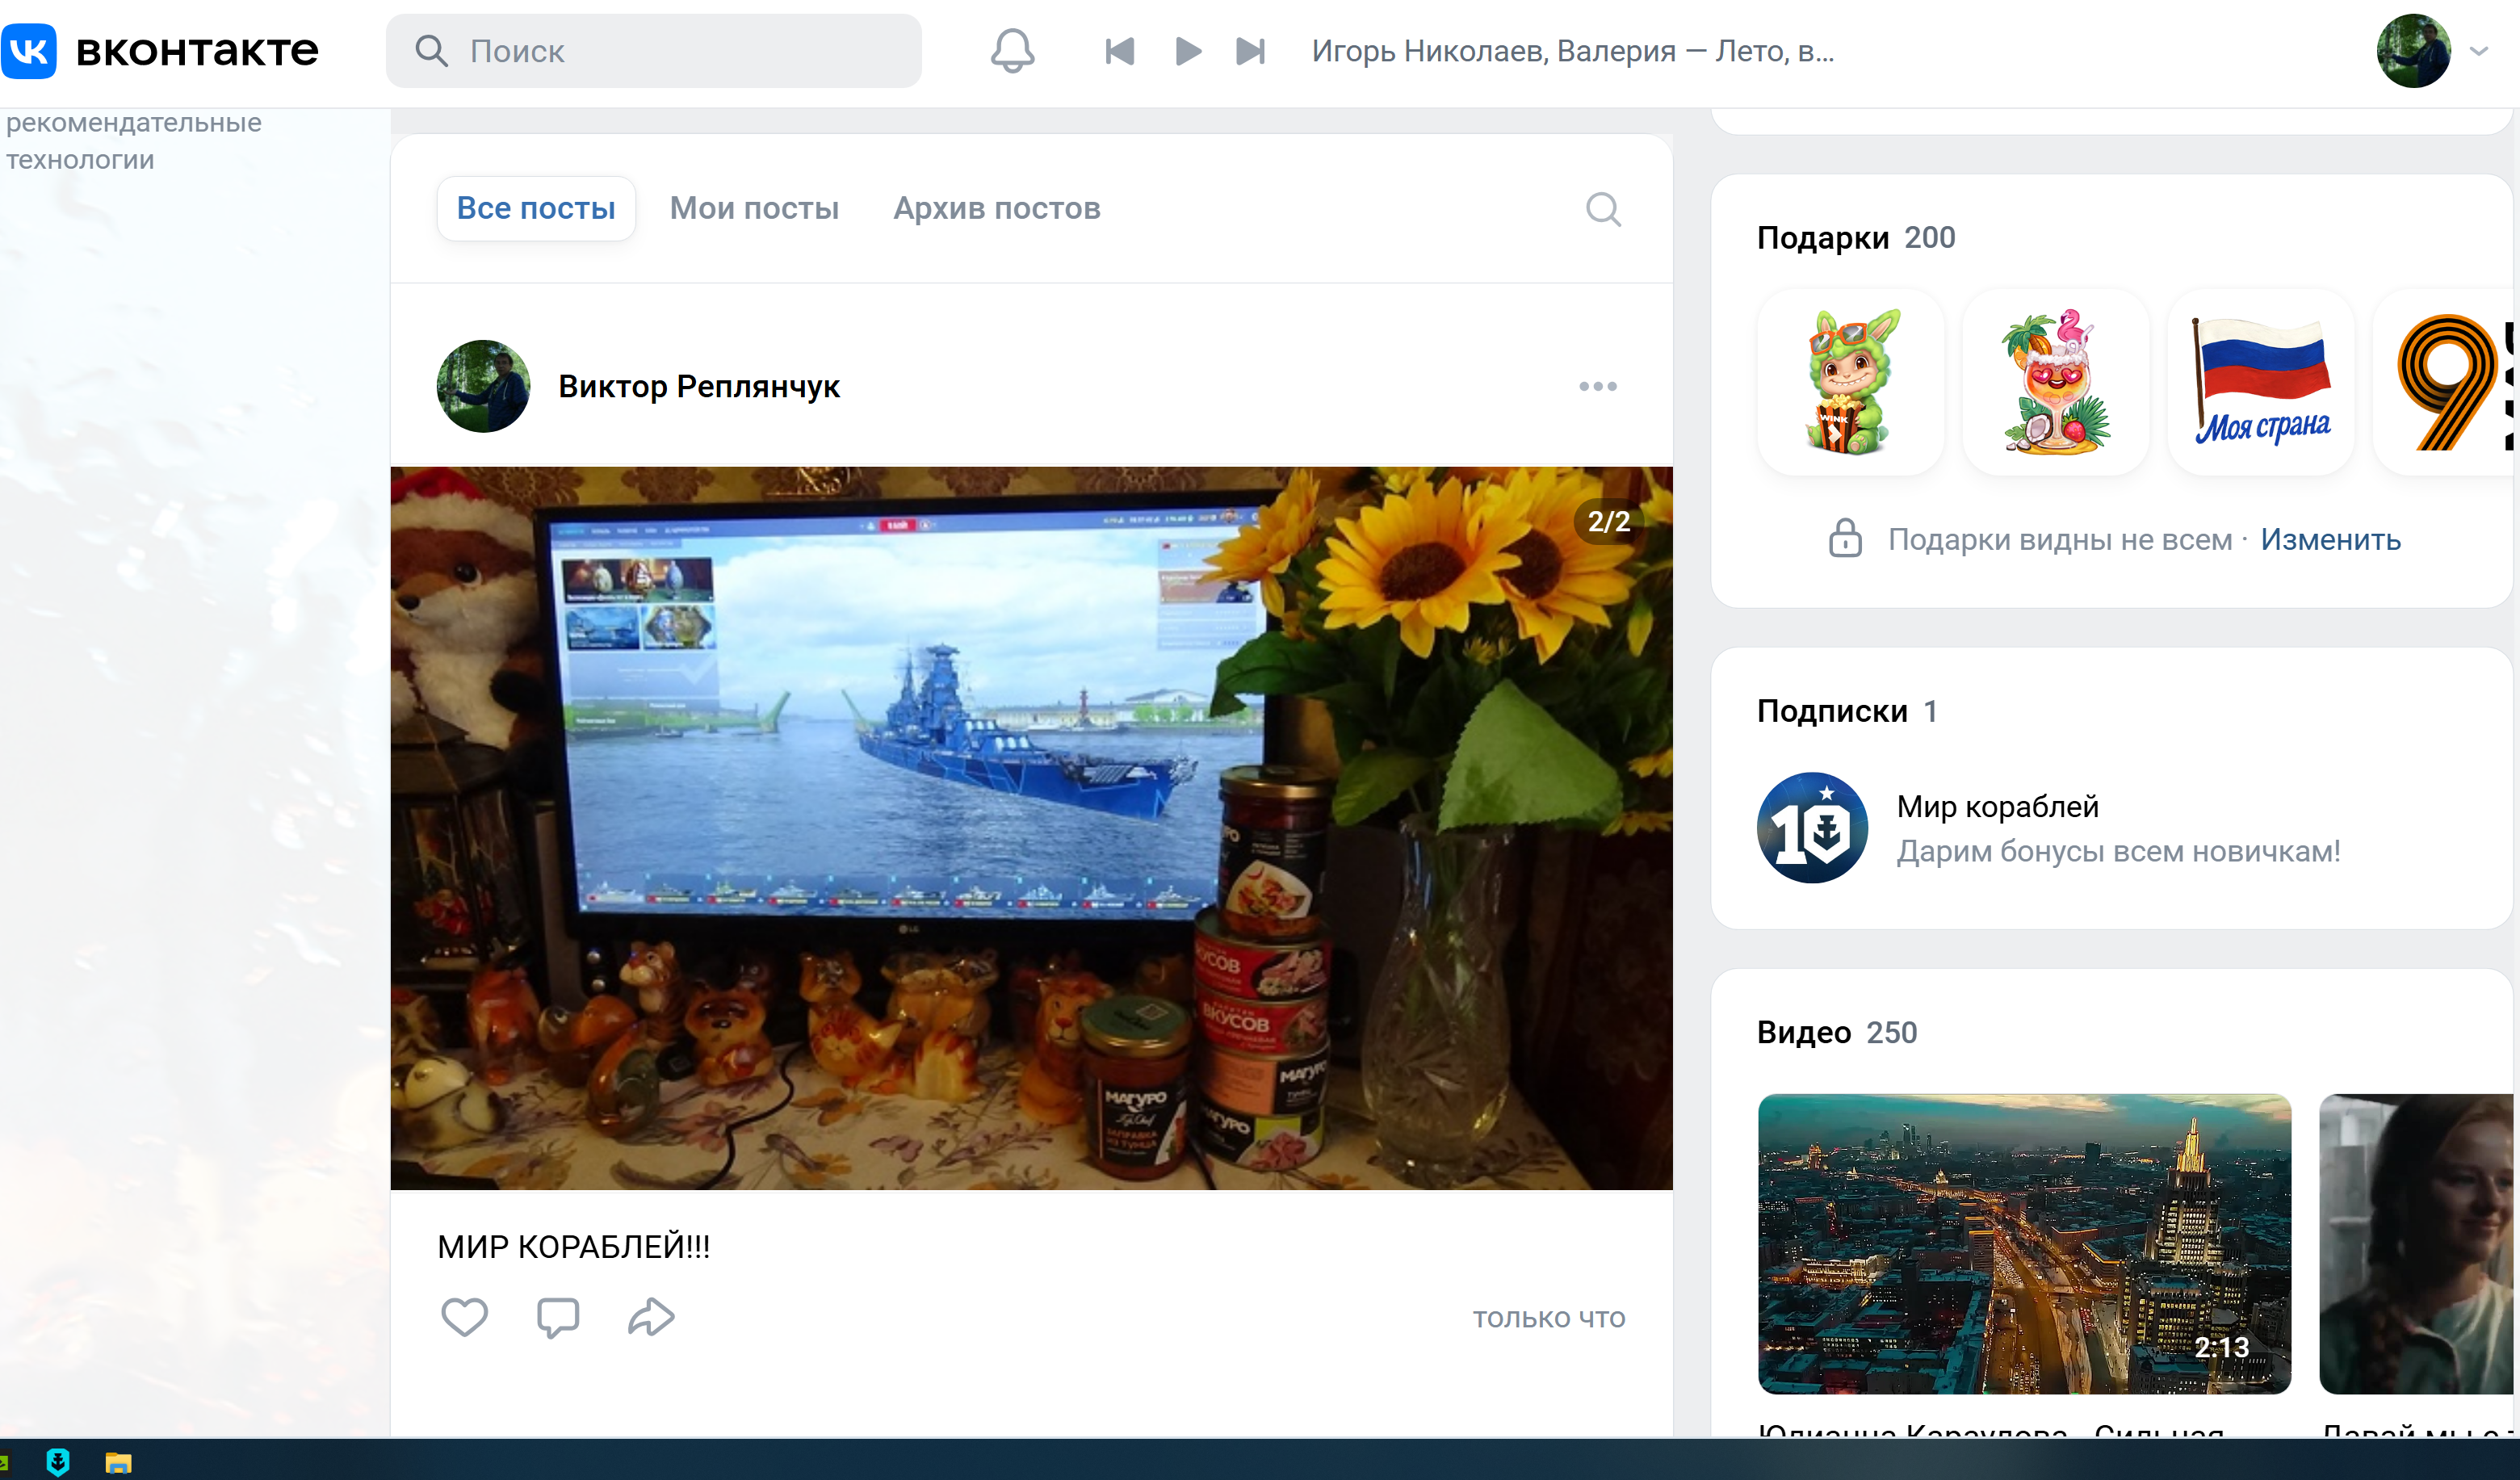Click Изменить gift visibility link
This screenshot has width=2520, height=1480.
click(x=2330, y=539)
